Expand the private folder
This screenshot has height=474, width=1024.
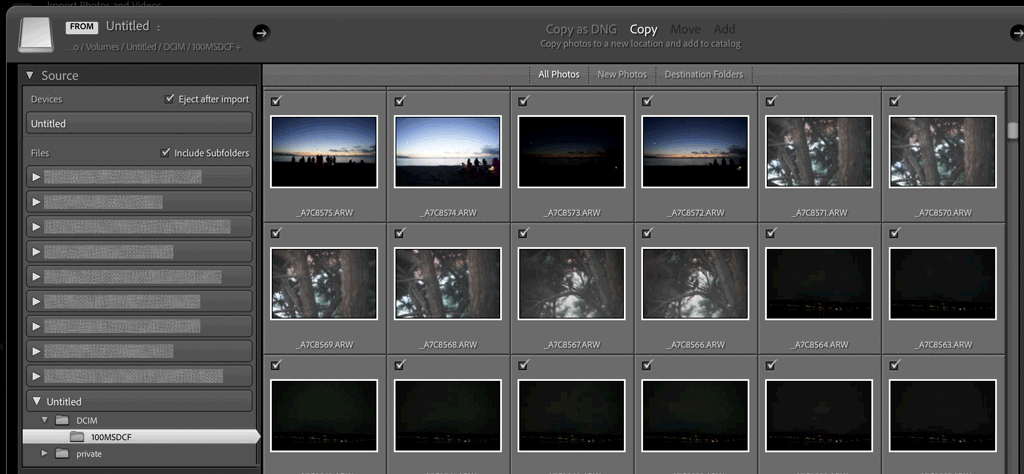point(45,453)
